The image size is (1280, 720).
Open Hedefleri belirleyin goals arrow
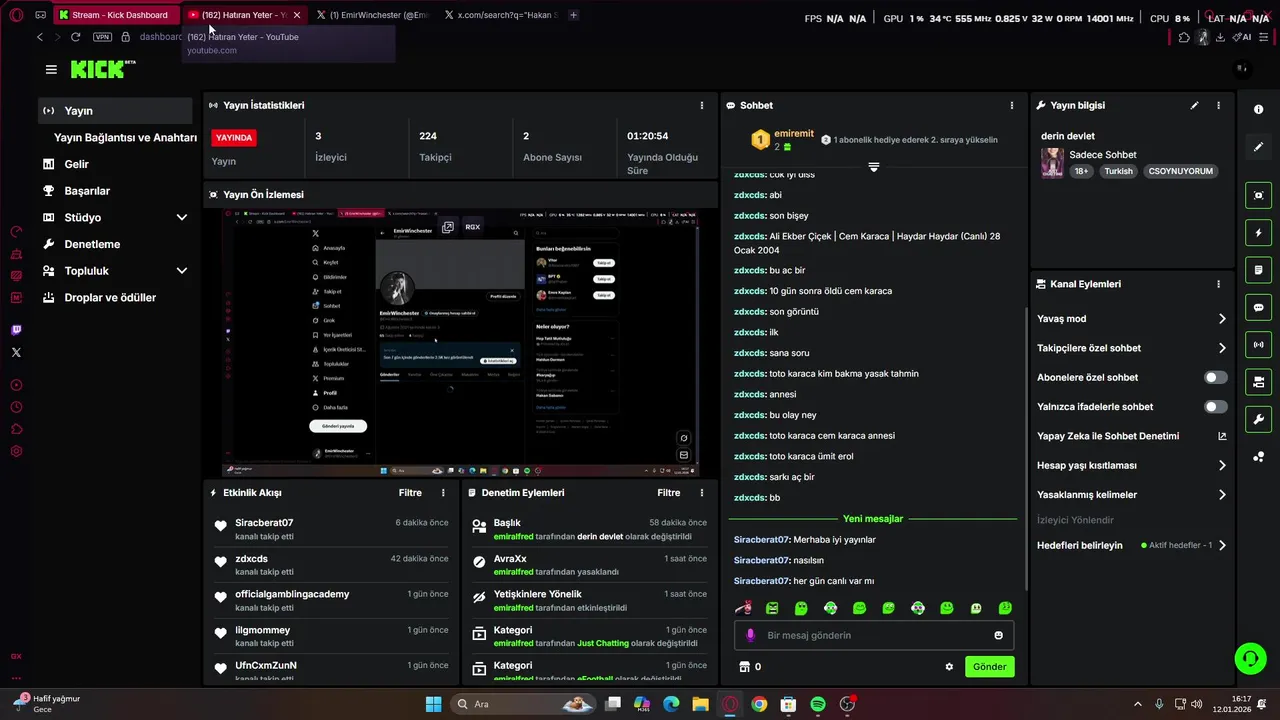(1222, 546)
